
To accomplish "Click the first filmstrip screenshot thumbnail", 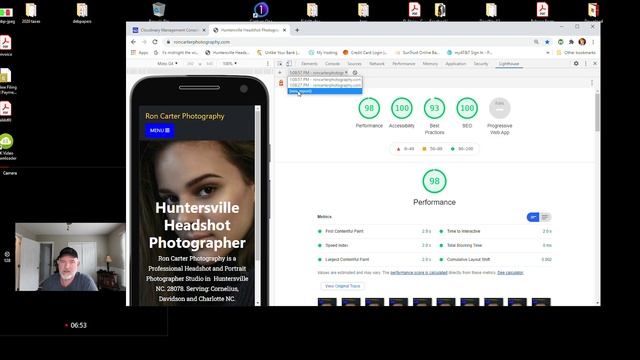I will point(327,302).
